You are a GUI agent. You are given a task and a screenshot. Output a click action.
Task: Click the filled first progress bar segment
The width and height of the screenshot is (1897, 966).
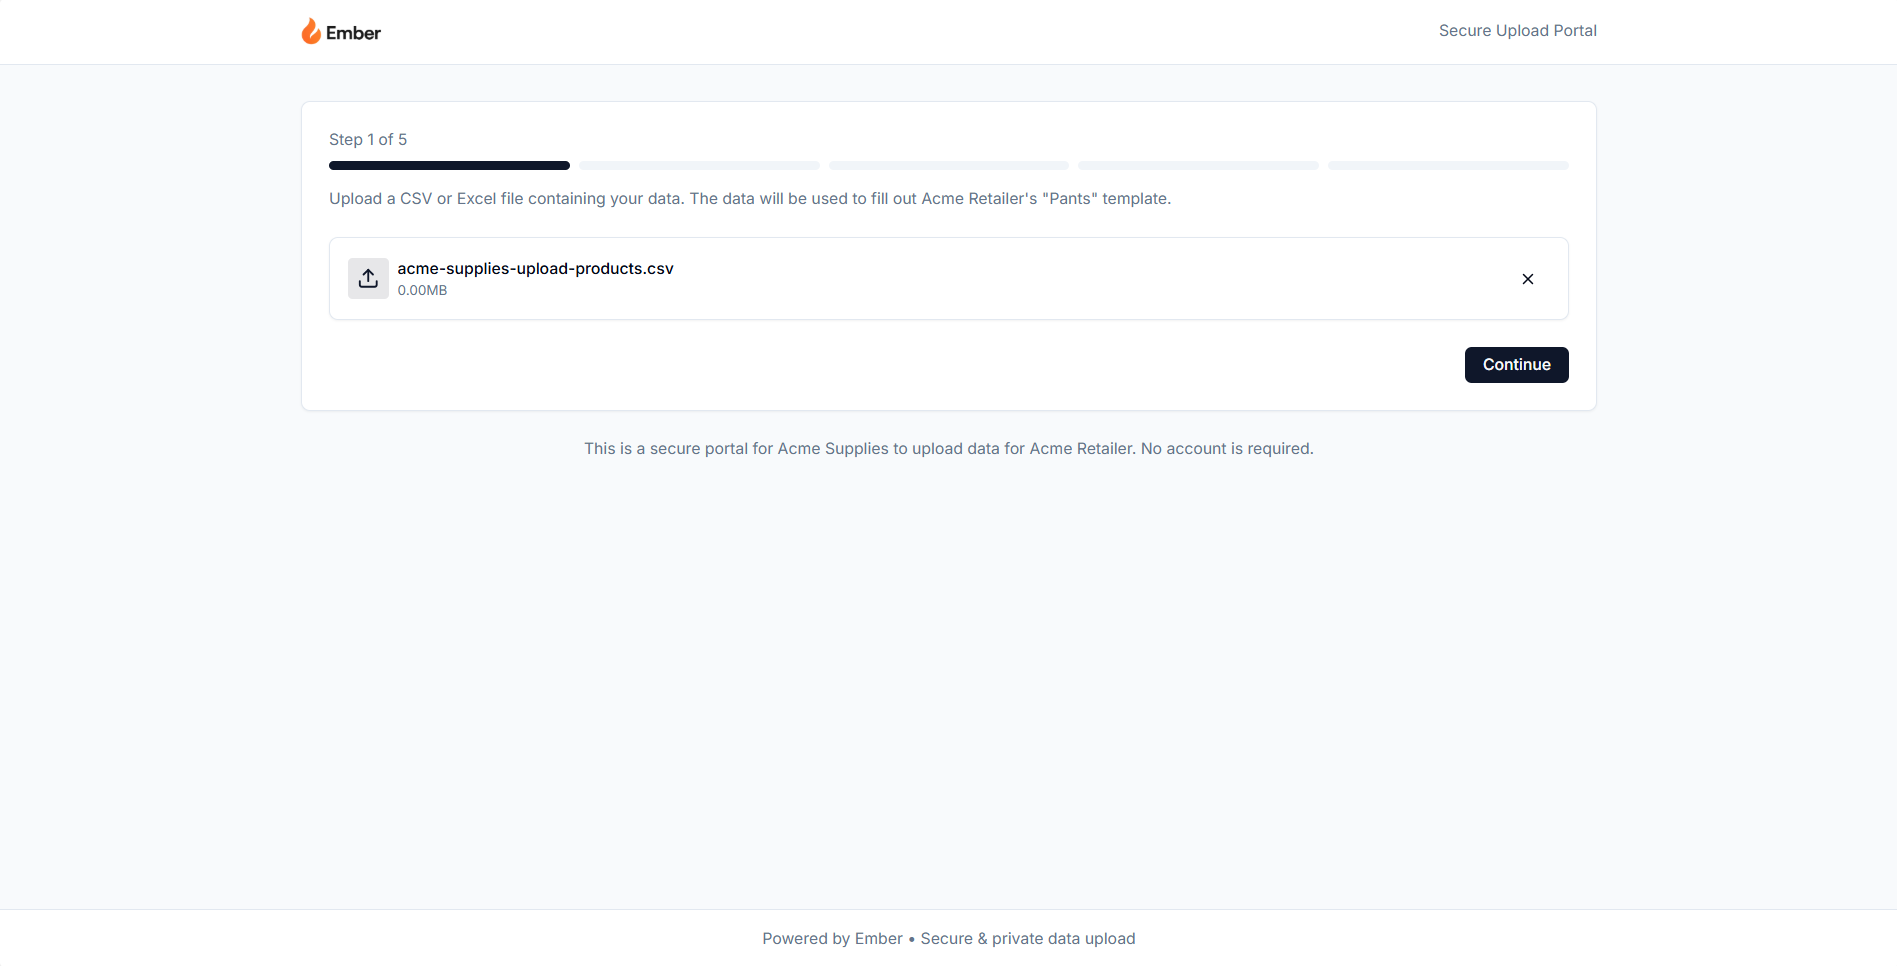click(x=449, y=166)
